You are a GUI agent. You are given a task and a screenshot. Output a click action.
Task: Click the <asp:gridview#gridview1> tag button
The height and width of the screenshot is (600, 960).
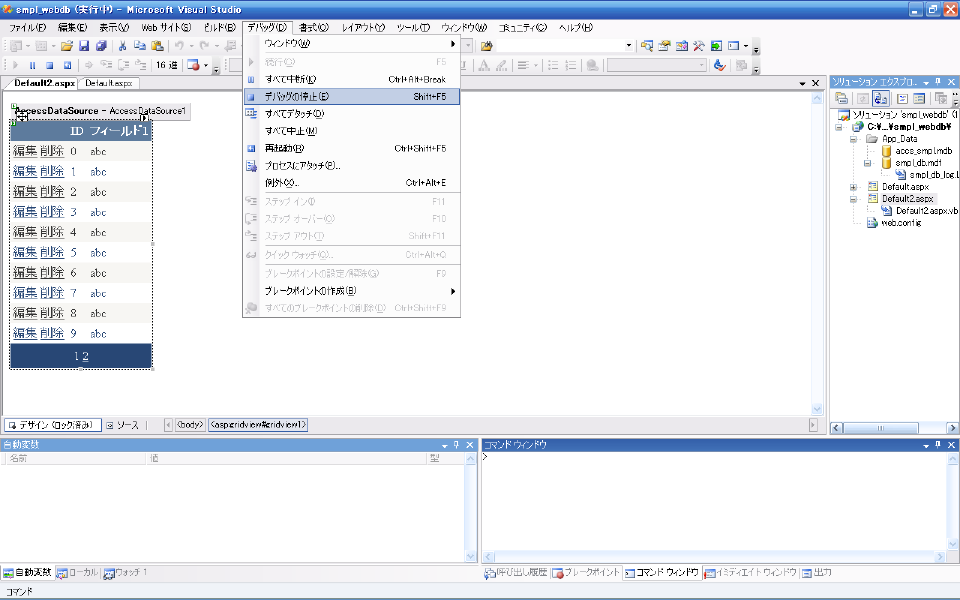(x=258, y=425)
